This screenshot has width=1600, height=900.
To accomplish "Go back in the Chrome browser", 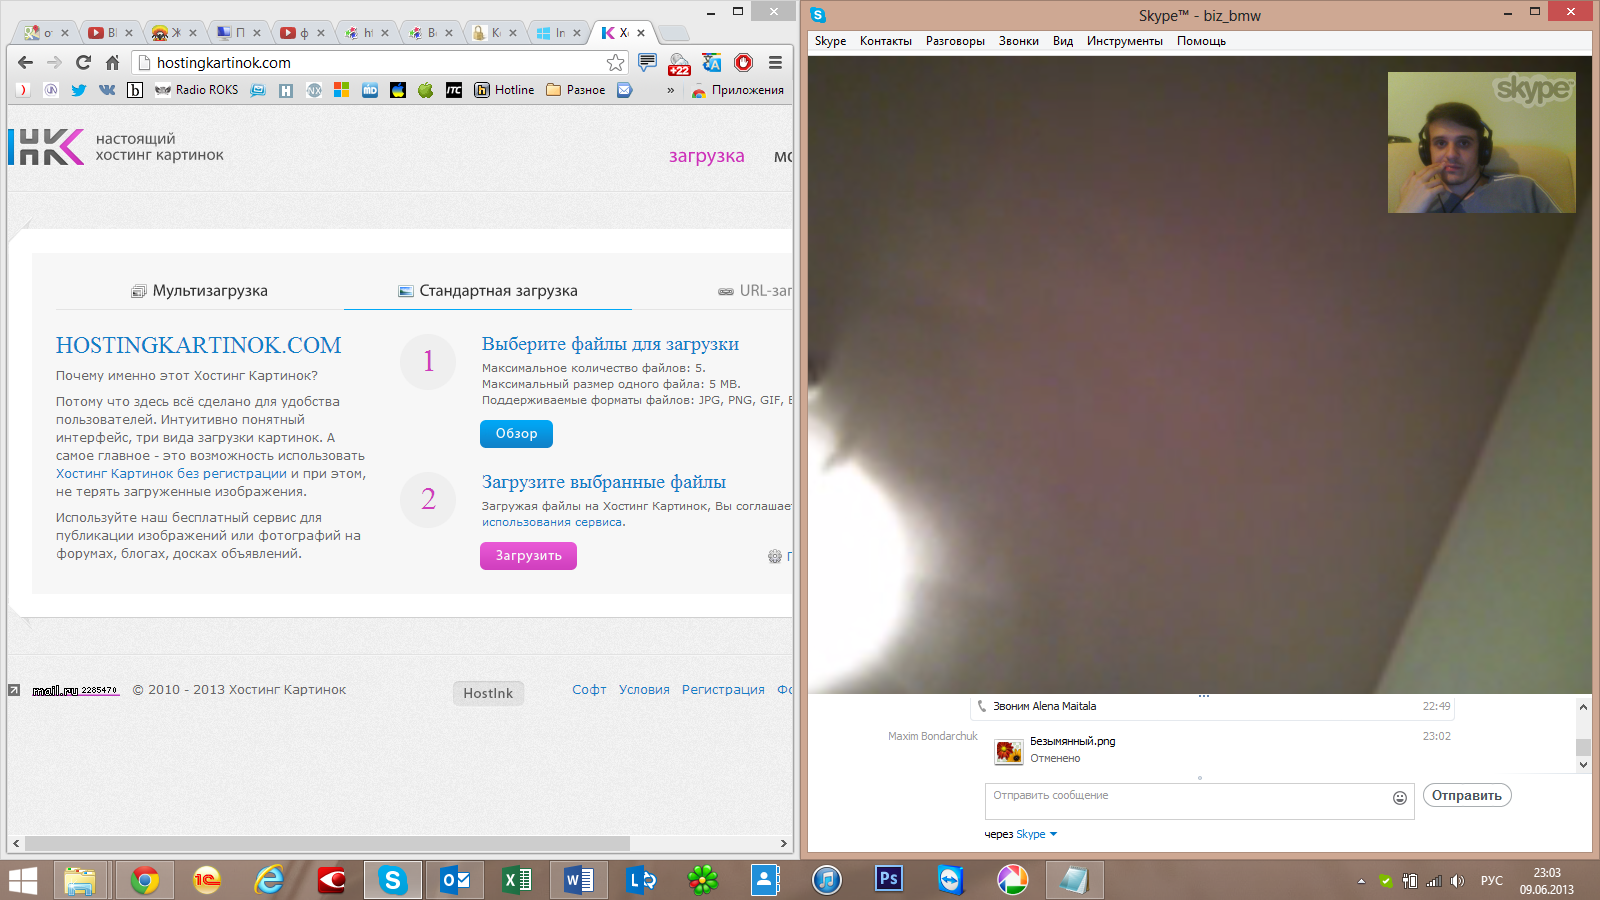I will click(25, 62).
